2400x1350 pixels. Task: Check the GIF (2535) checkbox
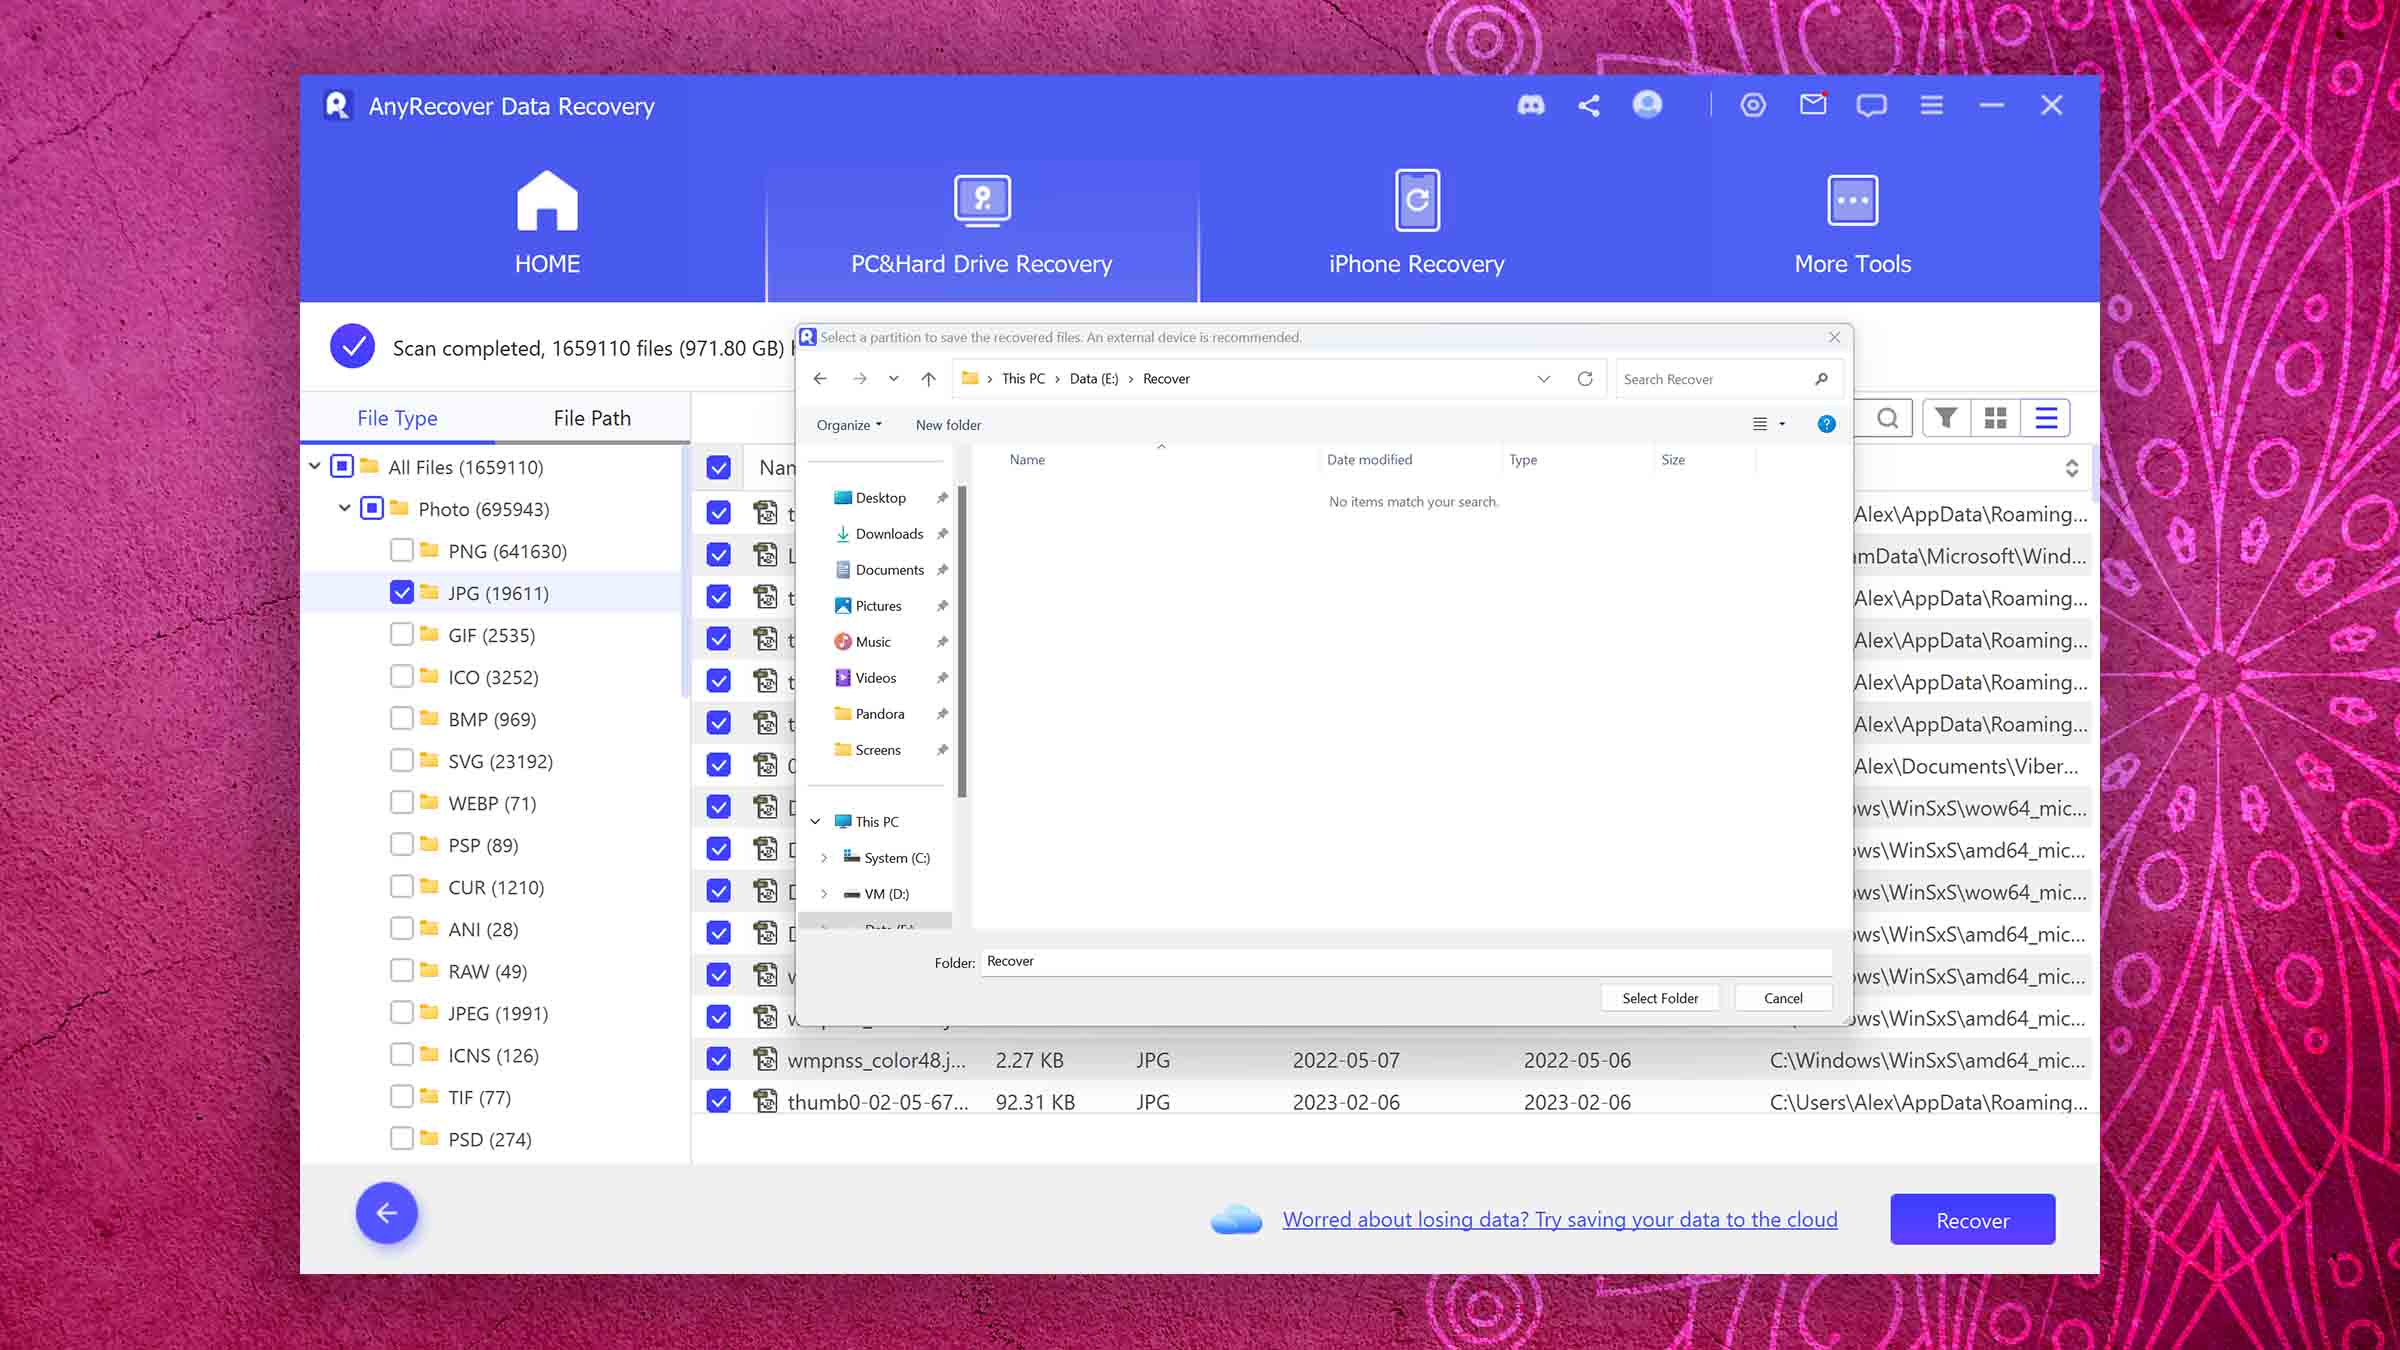[402, 635]
